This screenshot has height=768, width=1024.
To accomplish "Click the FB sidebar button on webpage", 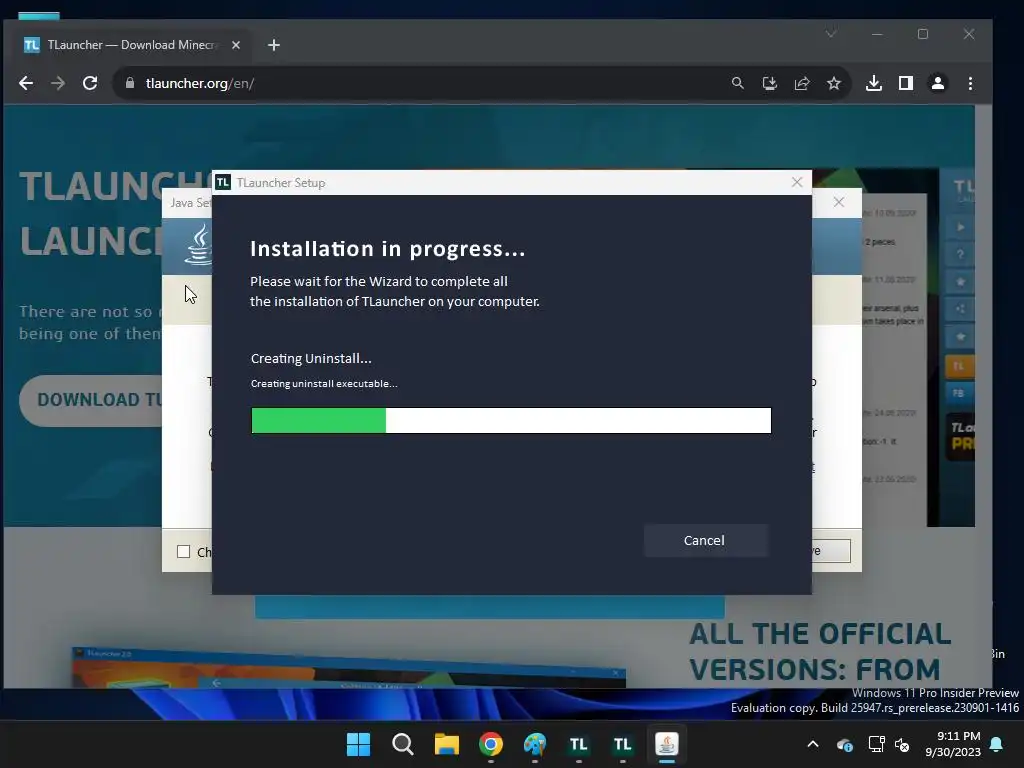I will coord(959,393).
